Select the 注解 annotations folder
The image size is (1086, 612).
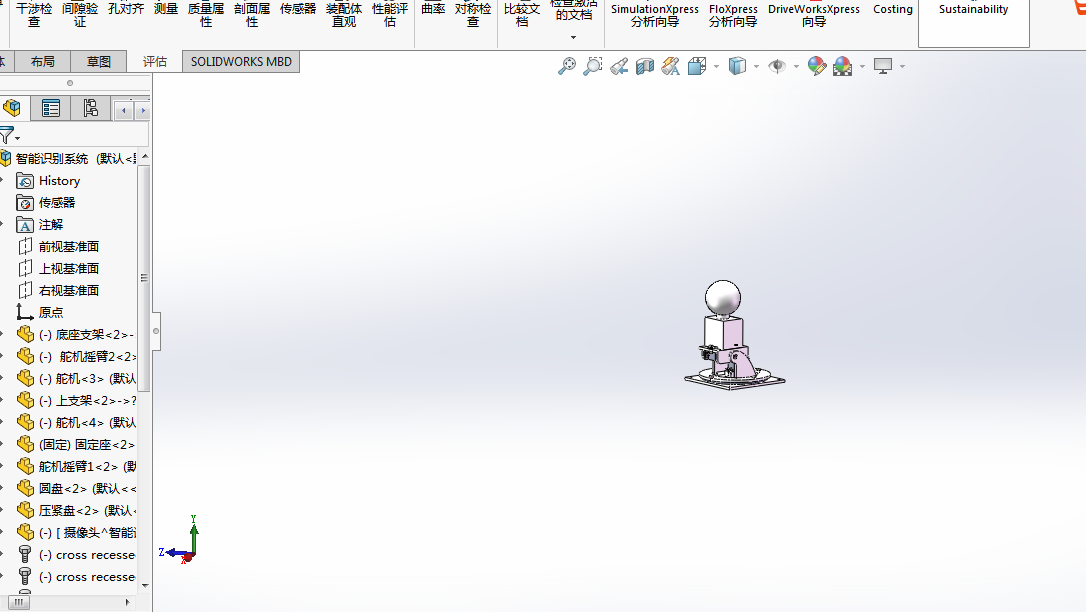coord(39,225)
